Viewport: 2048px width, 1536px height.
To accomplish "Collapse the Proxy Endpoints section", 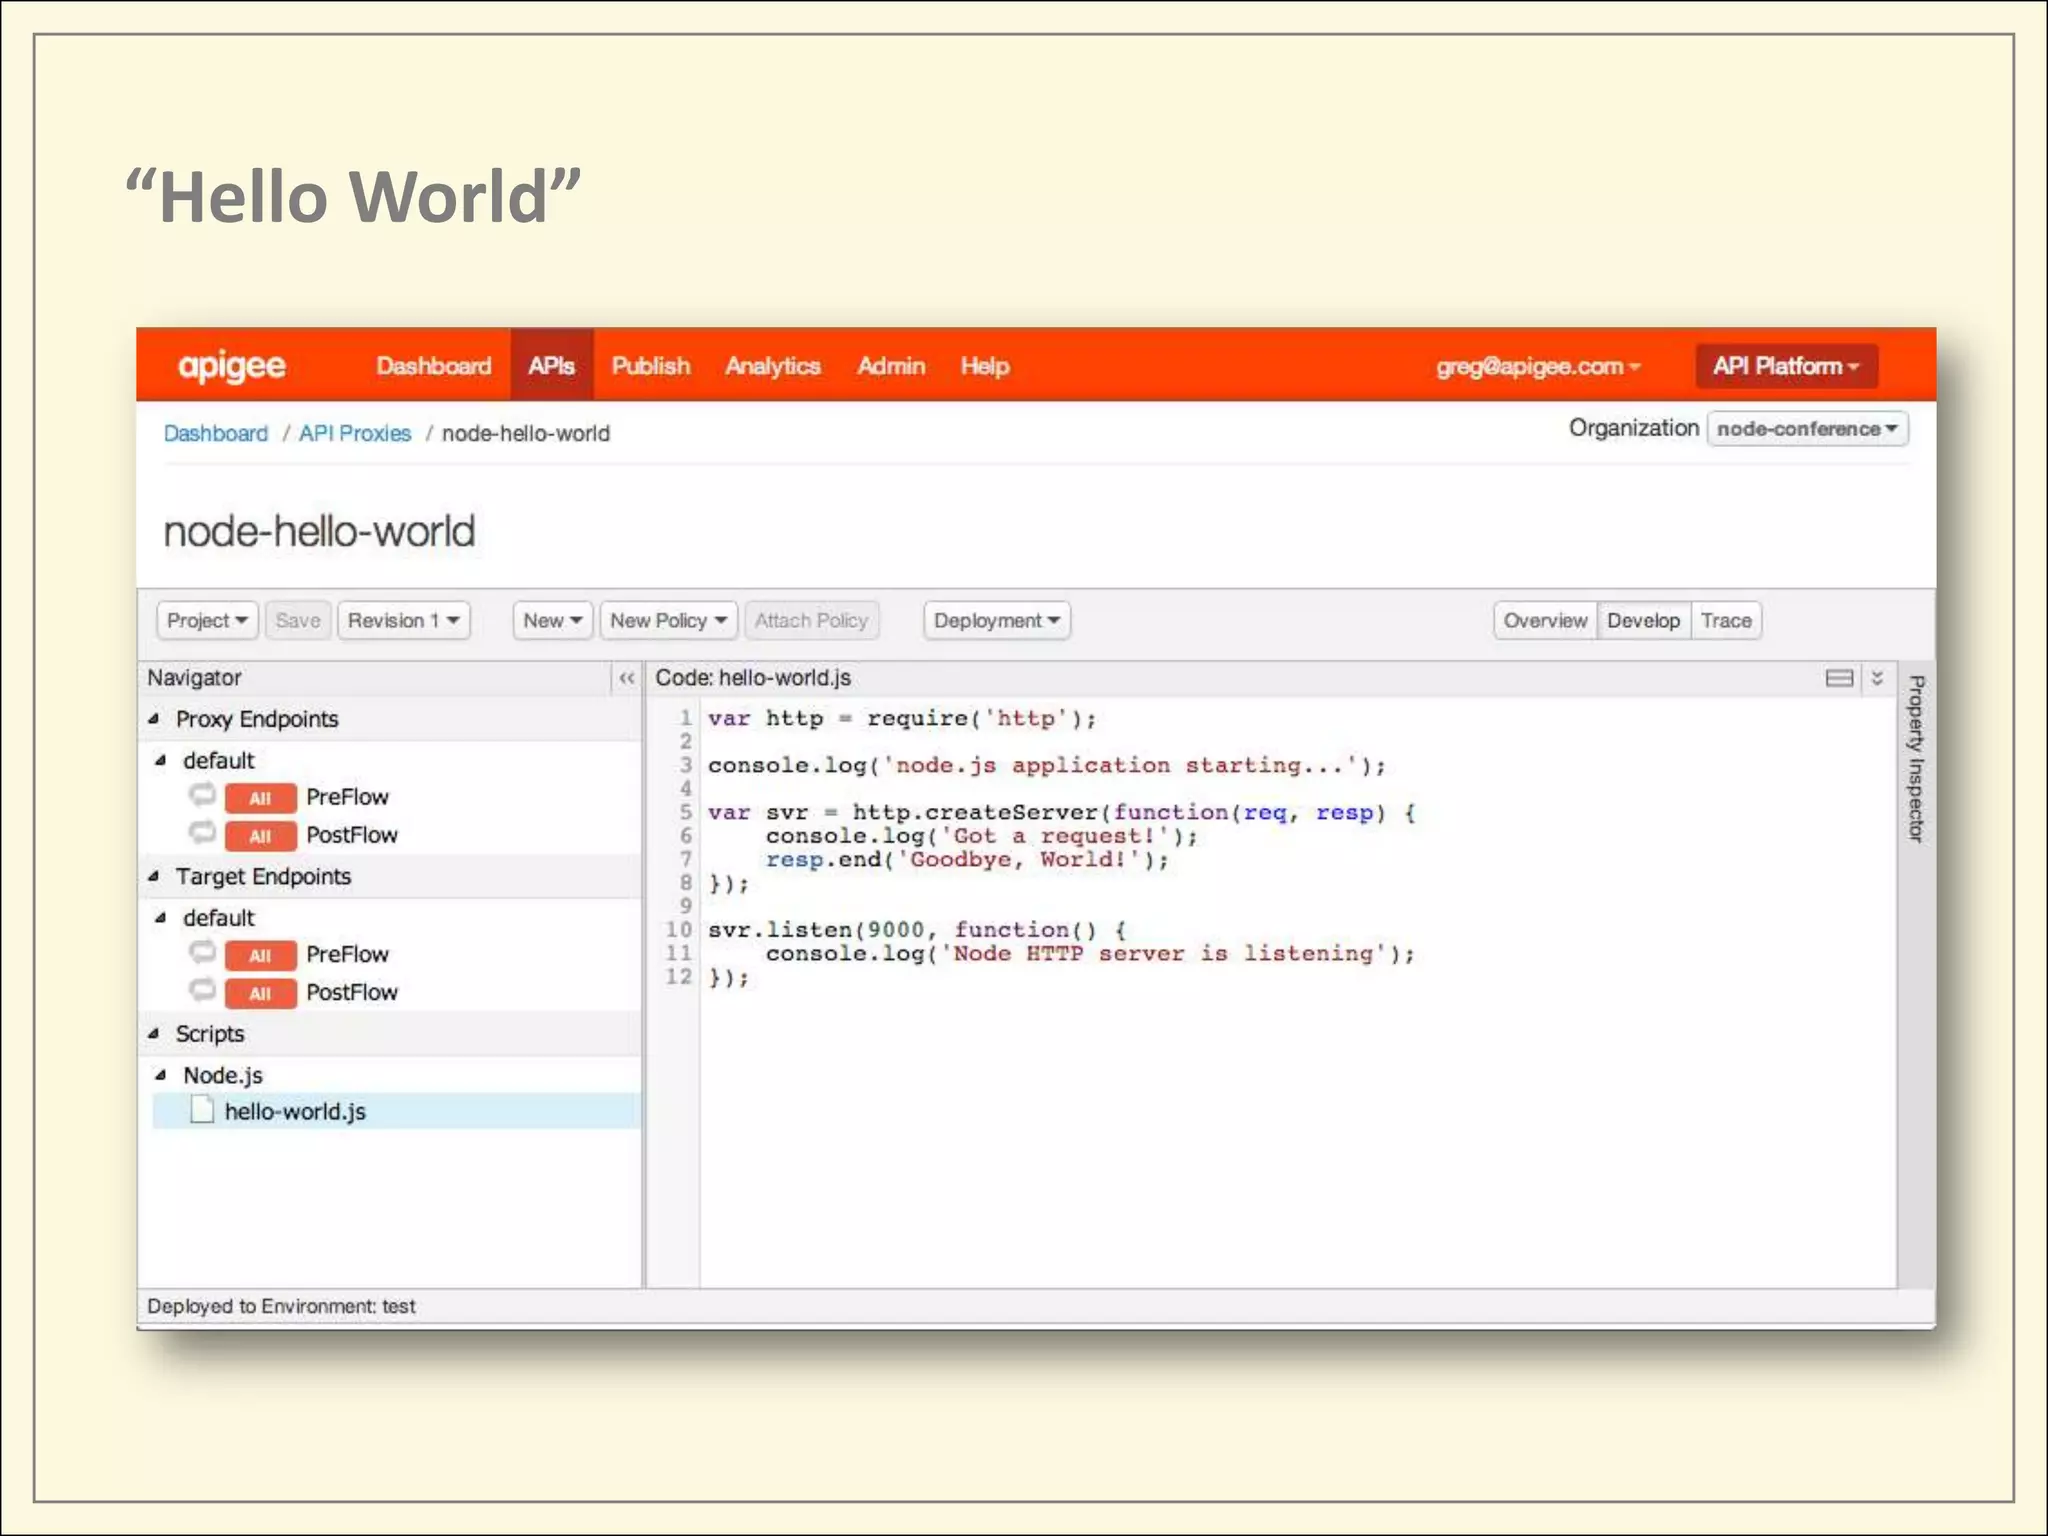I will click(x=154, y=719).
